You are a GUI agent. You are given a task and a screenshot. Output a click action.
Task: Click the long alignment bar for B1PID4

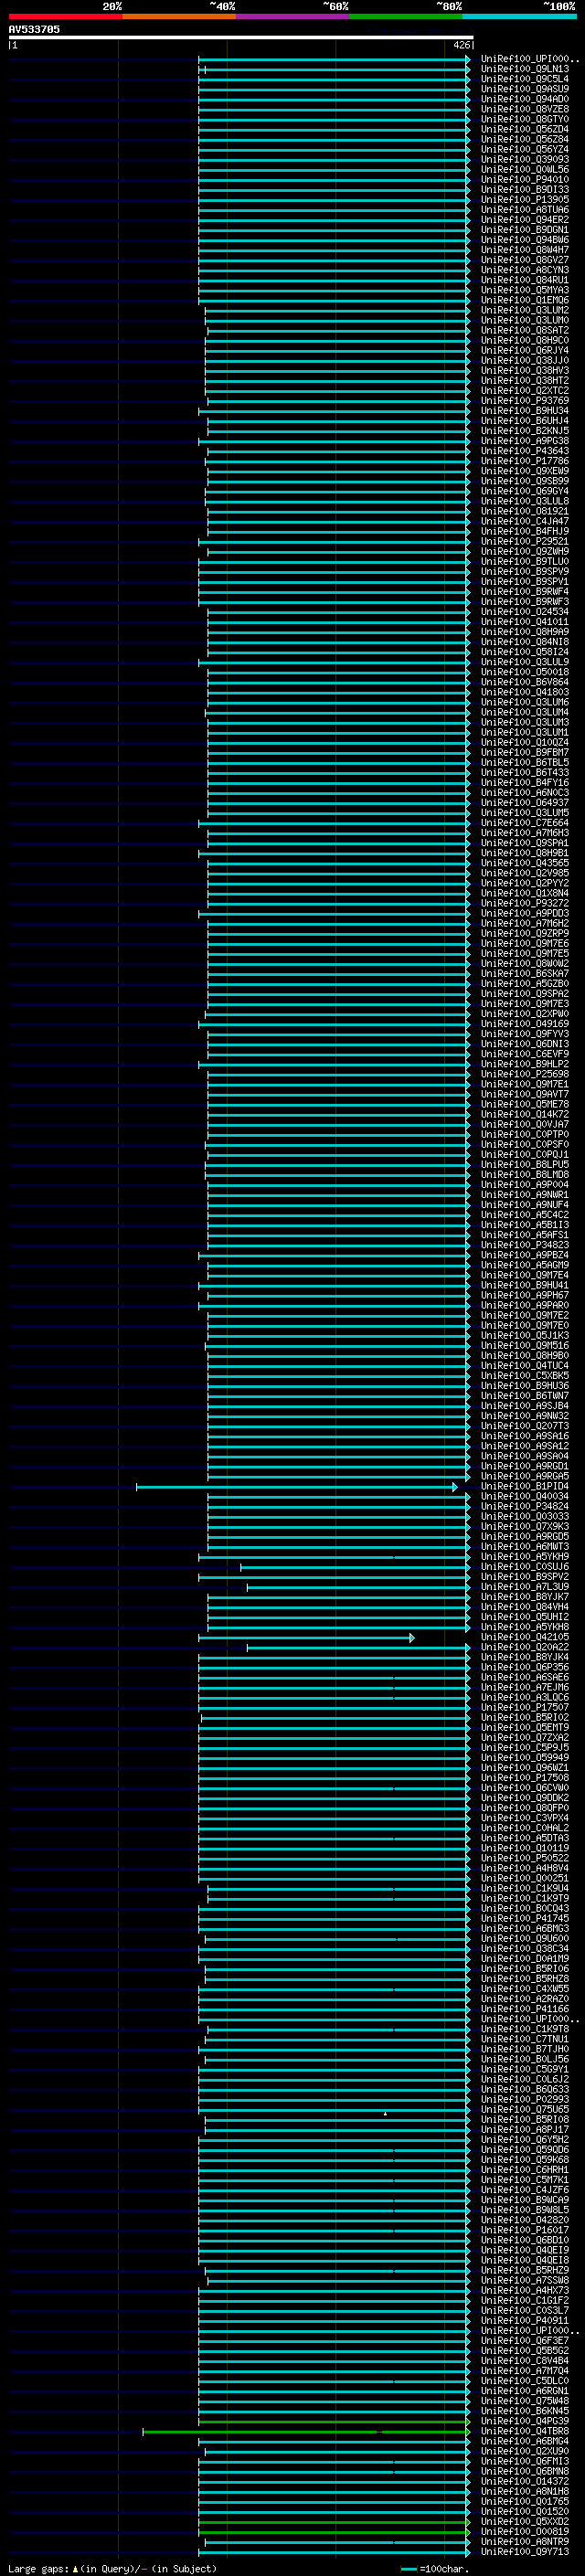pyautogui.click(x=297, y=1487)
